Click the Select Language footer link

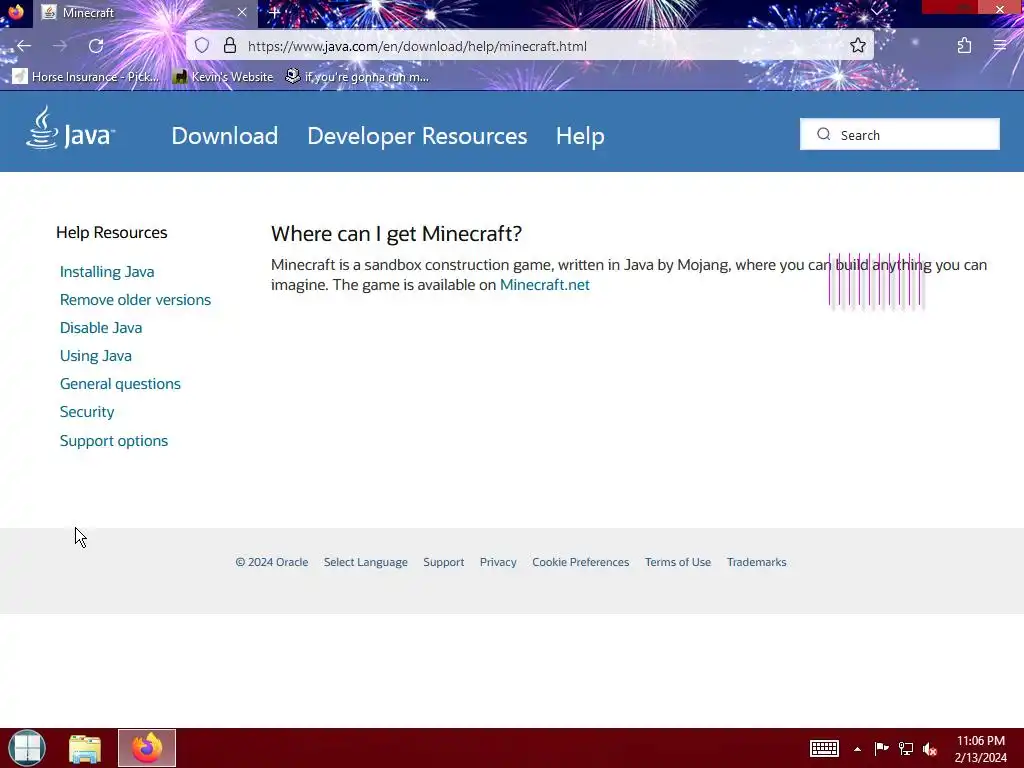[x=366, y=562]
